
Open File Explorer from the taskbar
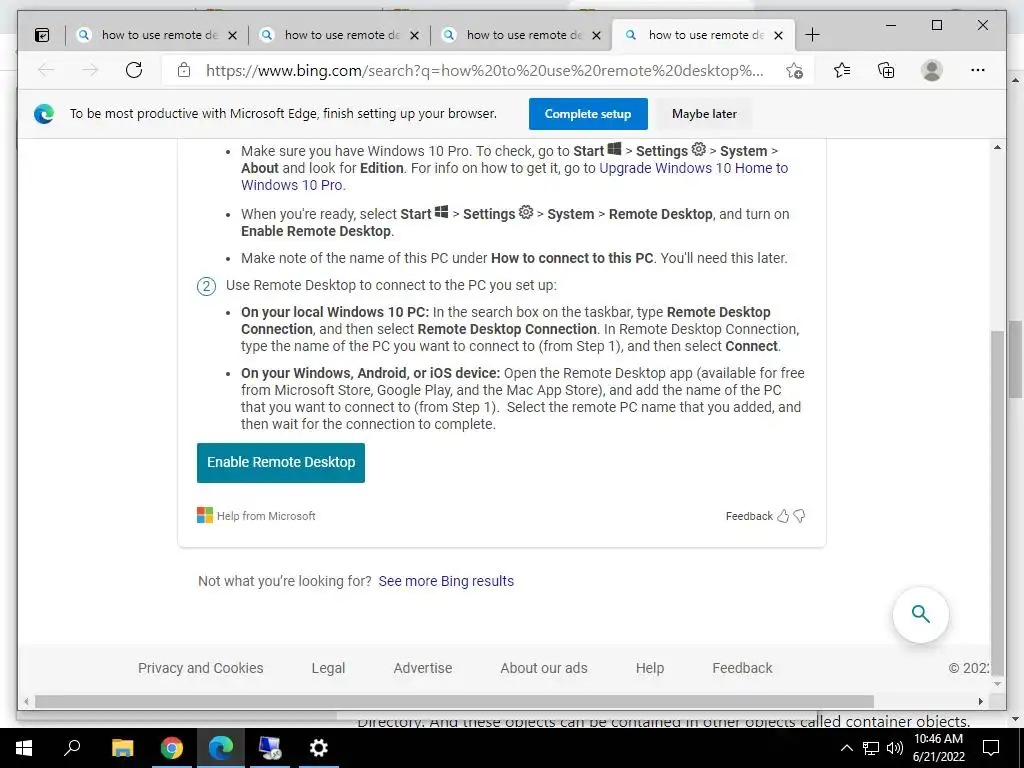122,748
